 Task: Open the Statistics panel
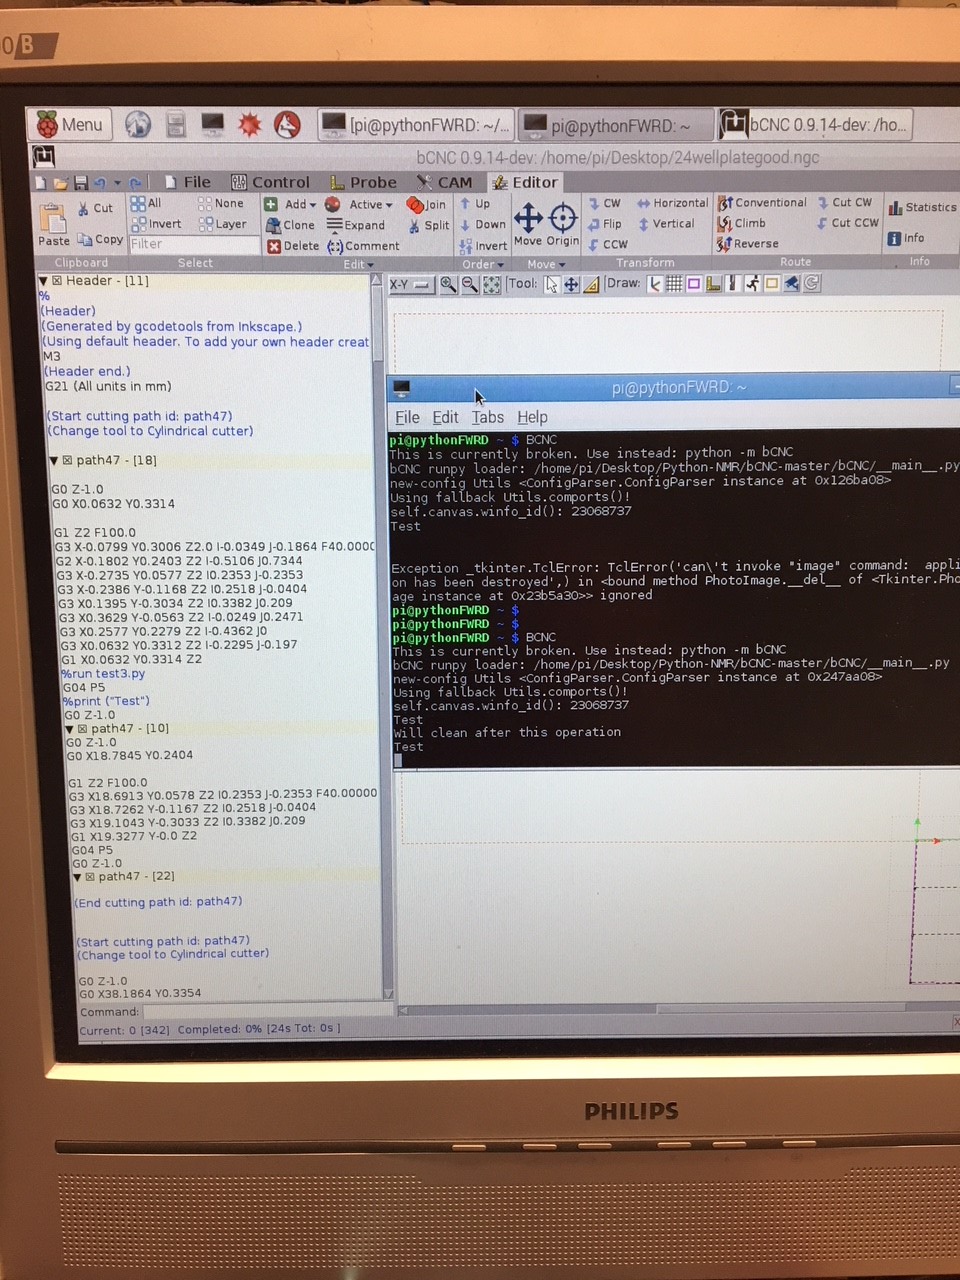point(922,207)
